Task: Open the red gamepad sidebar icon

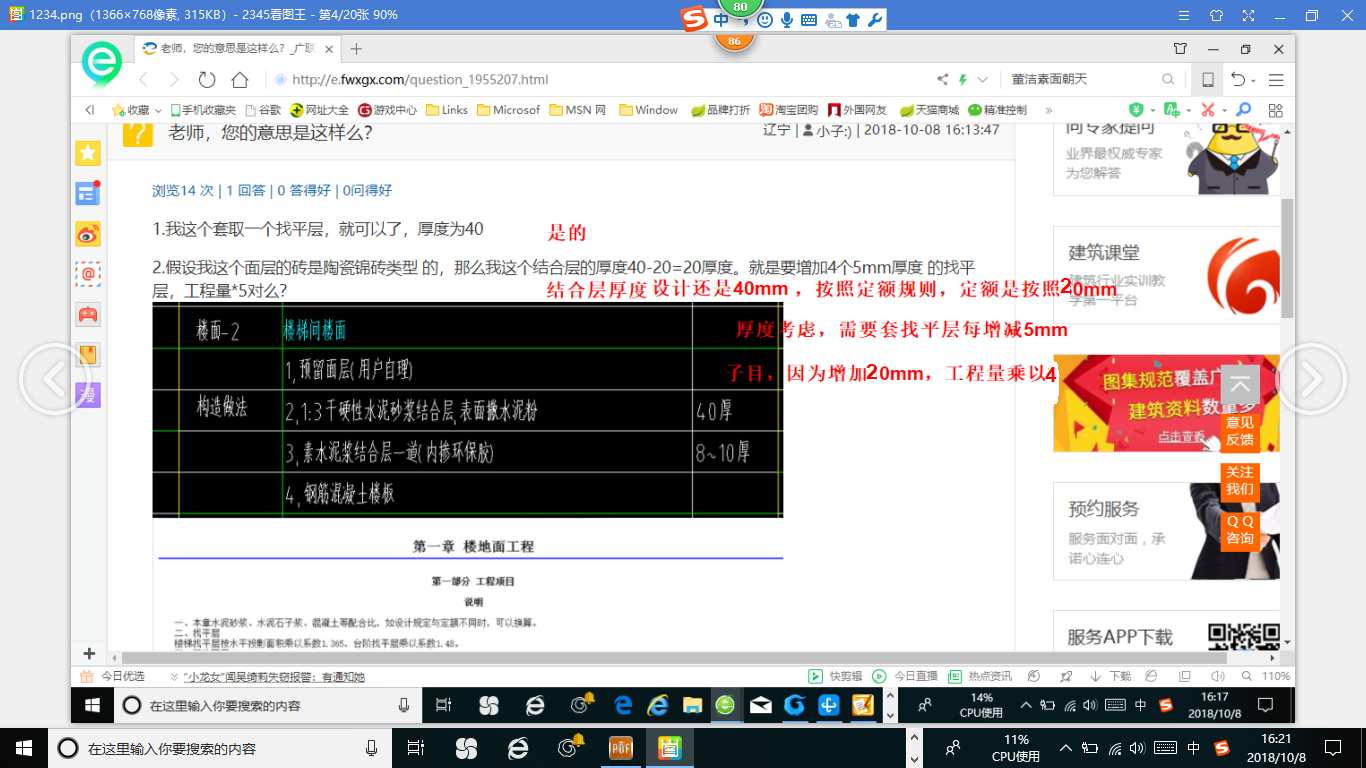Action: (88, 314)
